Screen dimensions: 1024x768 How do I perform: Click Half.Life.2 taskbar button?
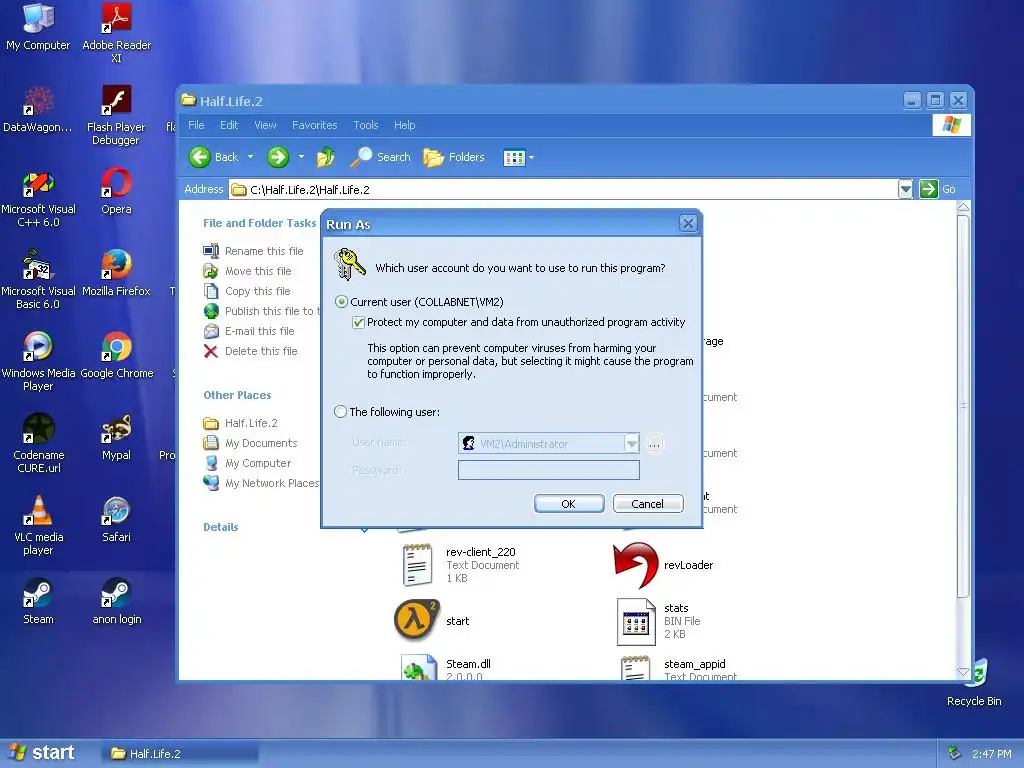click(x=180, y=754)
